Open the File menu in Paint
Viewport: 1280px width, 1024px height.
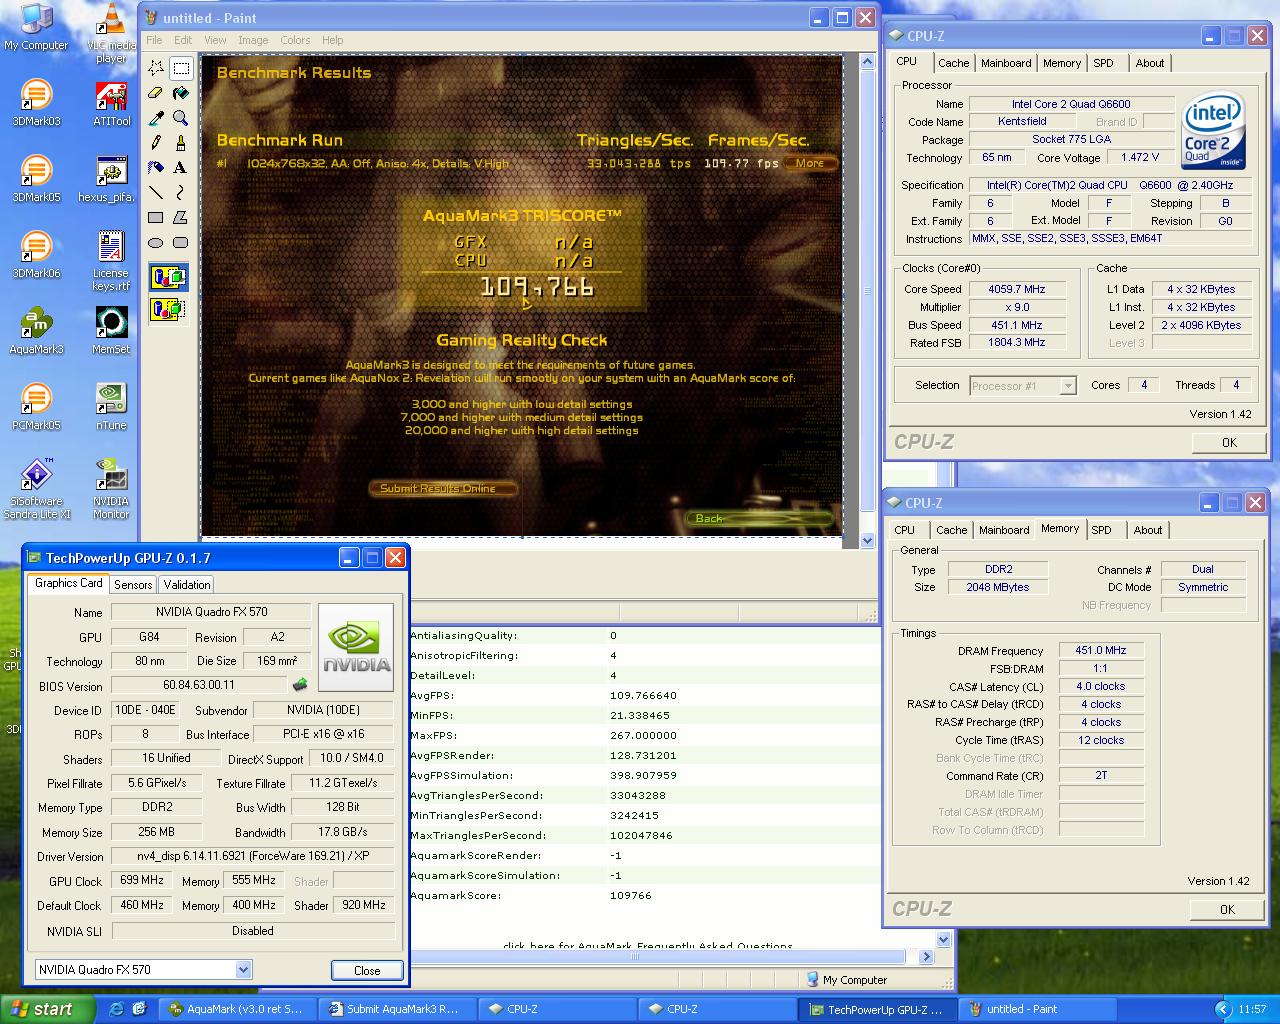tap(154, 40)
